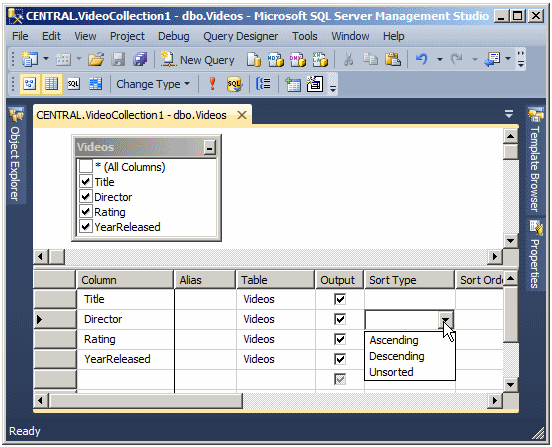Choose Ascending in the Sort Type dropdown
552x447 pixels.
point(394,340)
